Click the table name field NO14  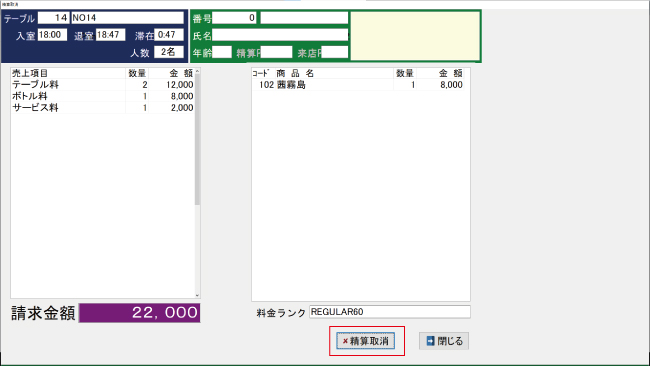coord(127,18)
